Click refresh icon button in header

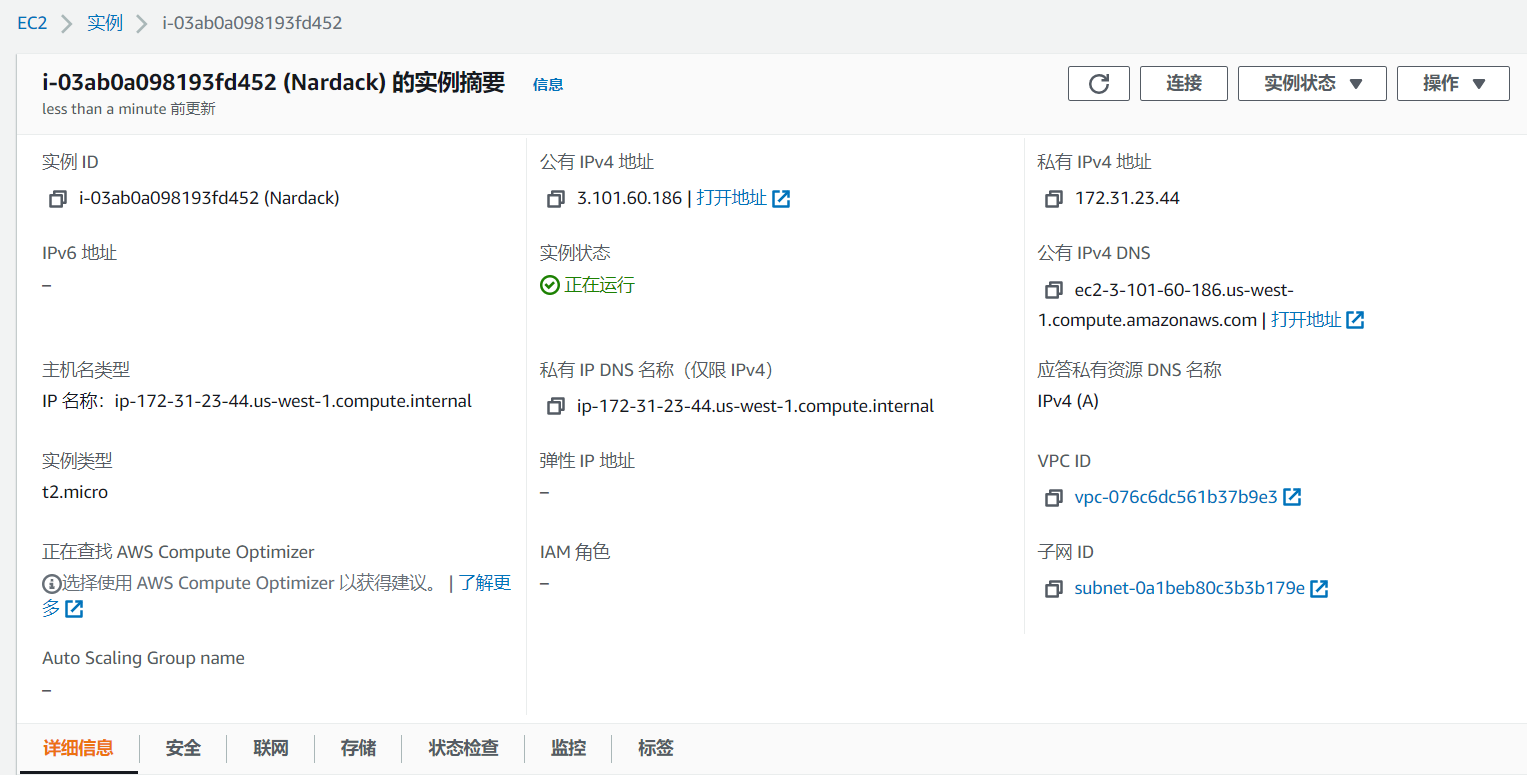click(1099, 84)
